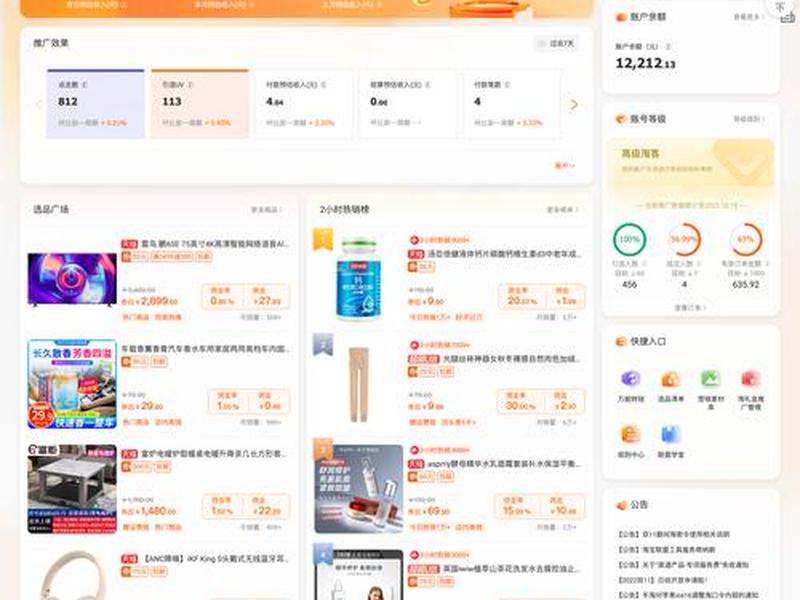Click the rank 4 shampoo product thumbnail

[359, 575]
